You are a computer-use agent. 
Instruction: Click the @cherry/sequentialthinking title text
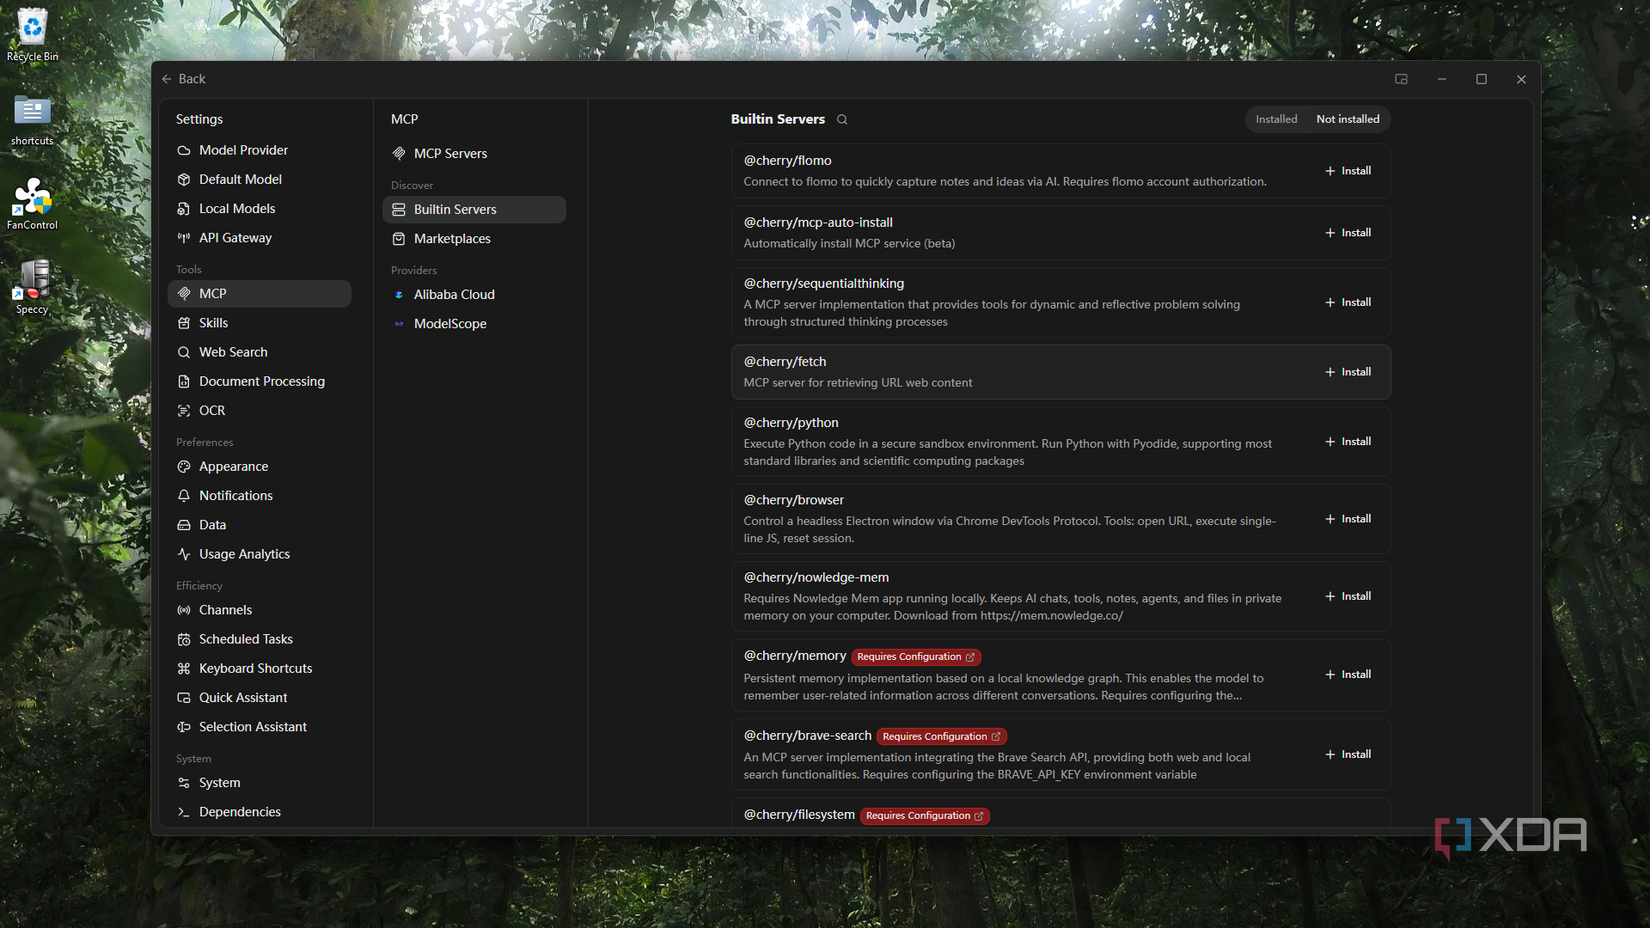click(x=824, y=284)
